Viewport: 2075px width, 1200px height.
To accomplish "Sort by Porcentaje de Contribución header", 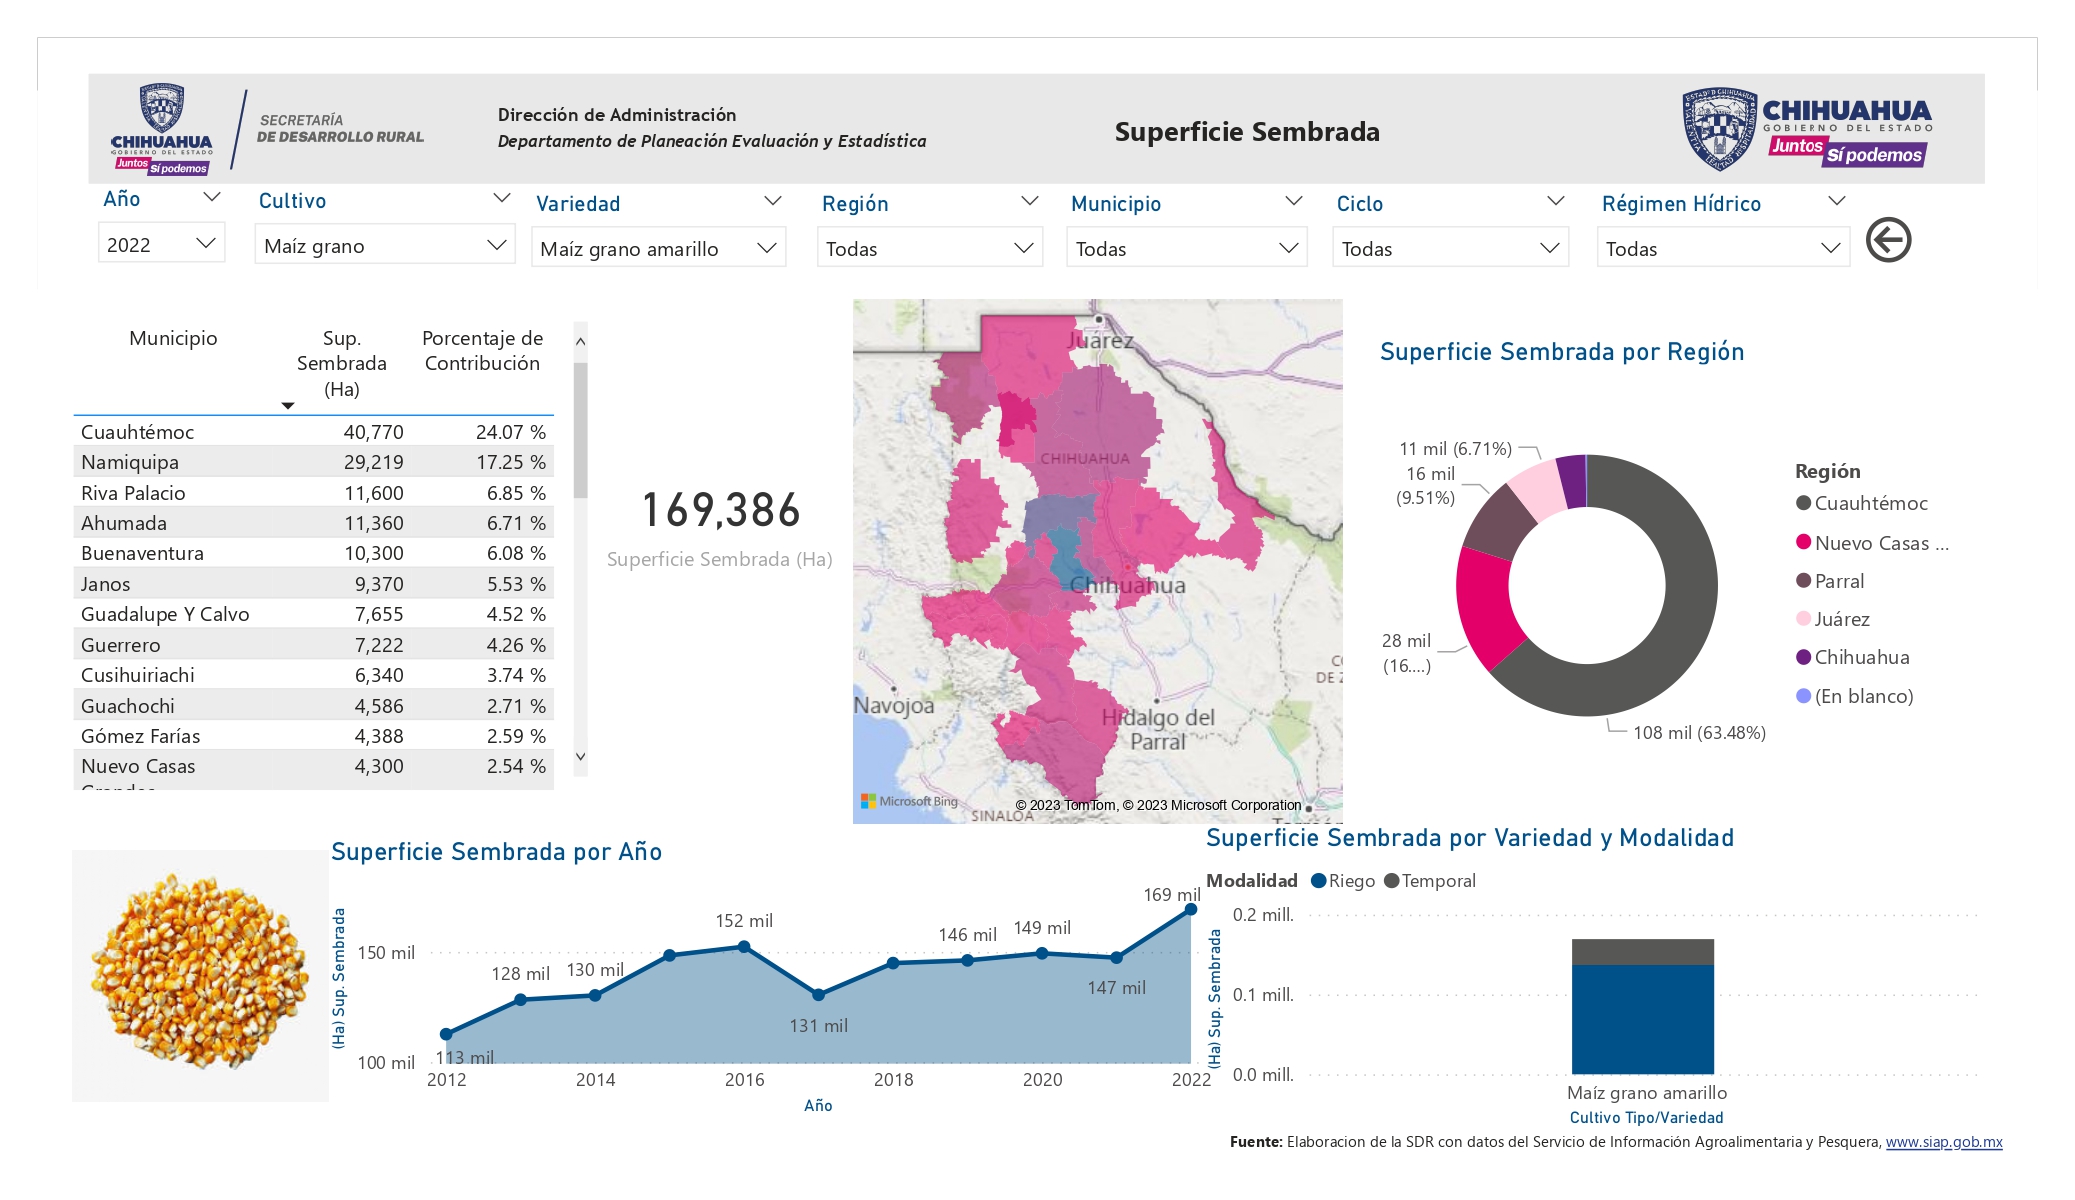I will click(x=482, y=351).
